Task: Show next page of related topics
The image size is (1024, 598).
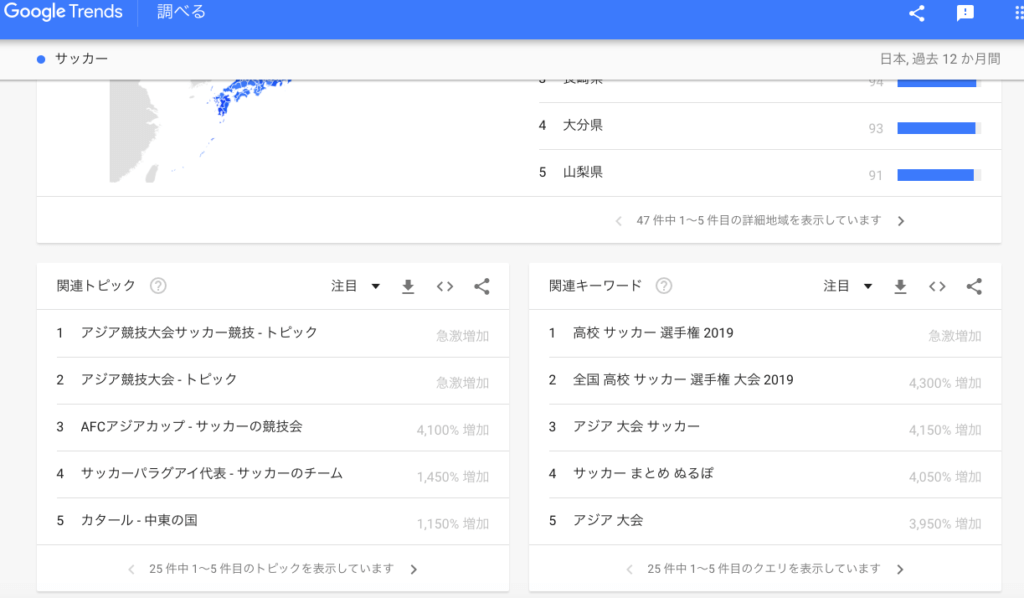Action: tap(414, 570)
